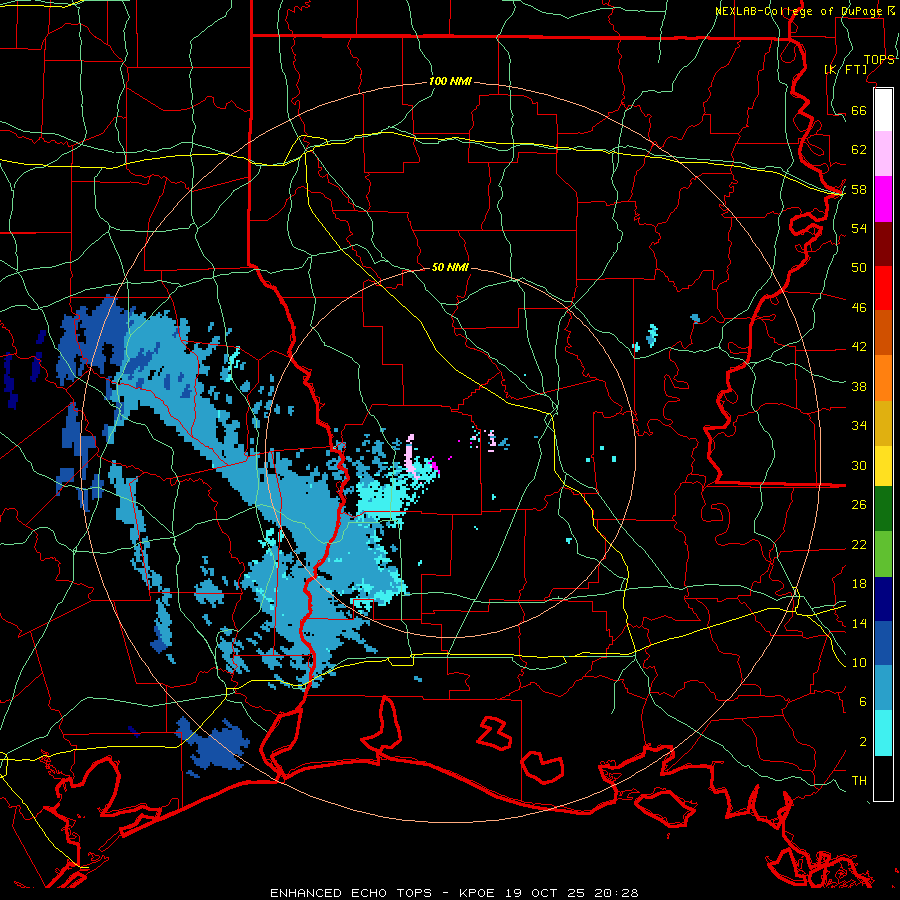Click the "38" legend value

pos(859,387)
